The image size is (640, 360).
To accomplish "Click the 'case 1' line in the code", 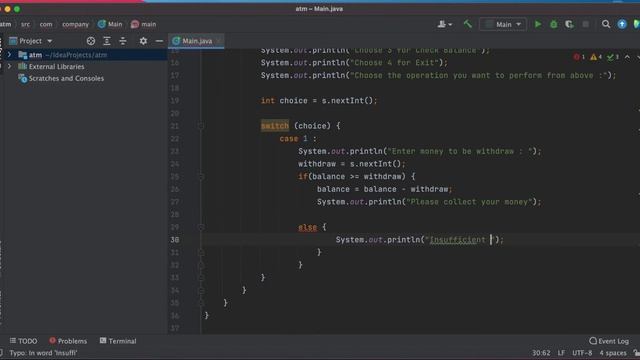I will coord(298,139).
